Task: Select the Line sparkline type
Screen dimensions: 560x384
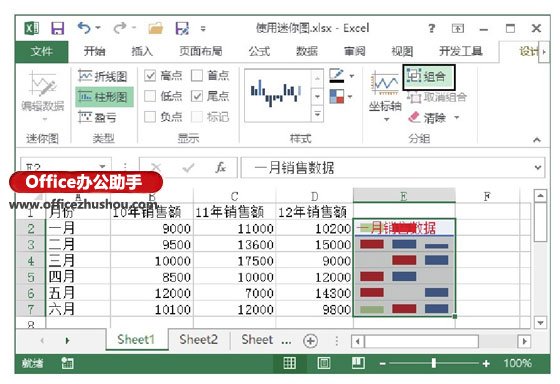Action: click(103, 76)
